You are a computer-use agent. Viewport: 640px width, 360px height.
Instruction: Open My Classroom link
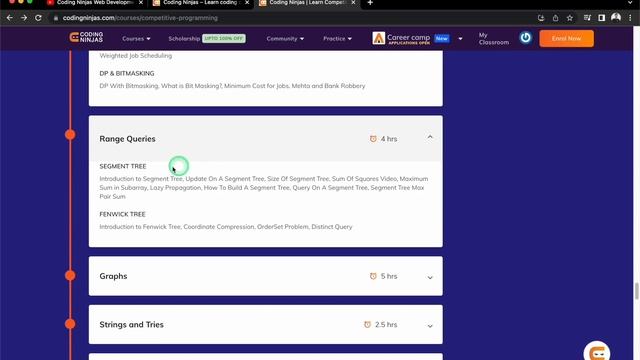tap(493, 38)
